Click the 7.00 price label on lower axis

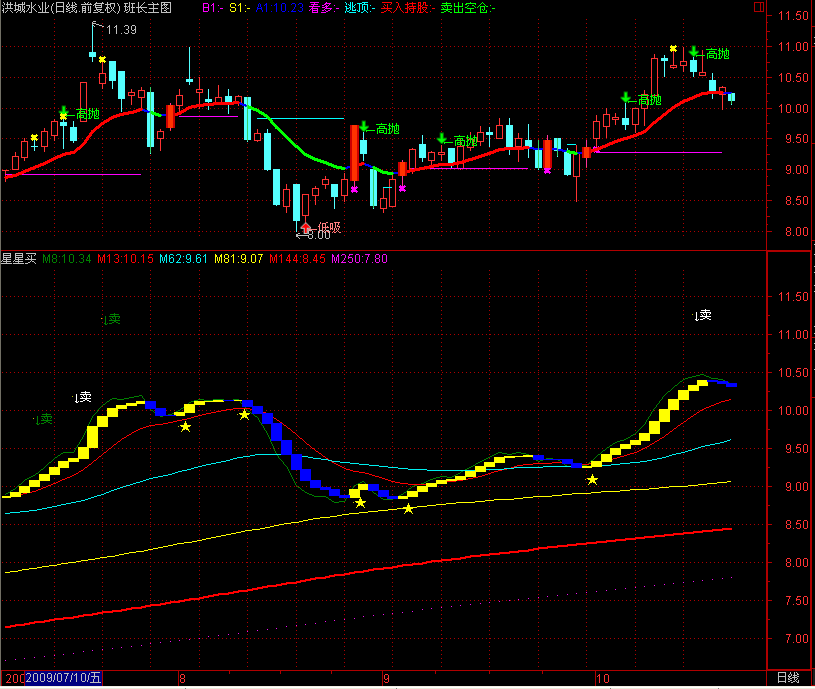(797, 638)
